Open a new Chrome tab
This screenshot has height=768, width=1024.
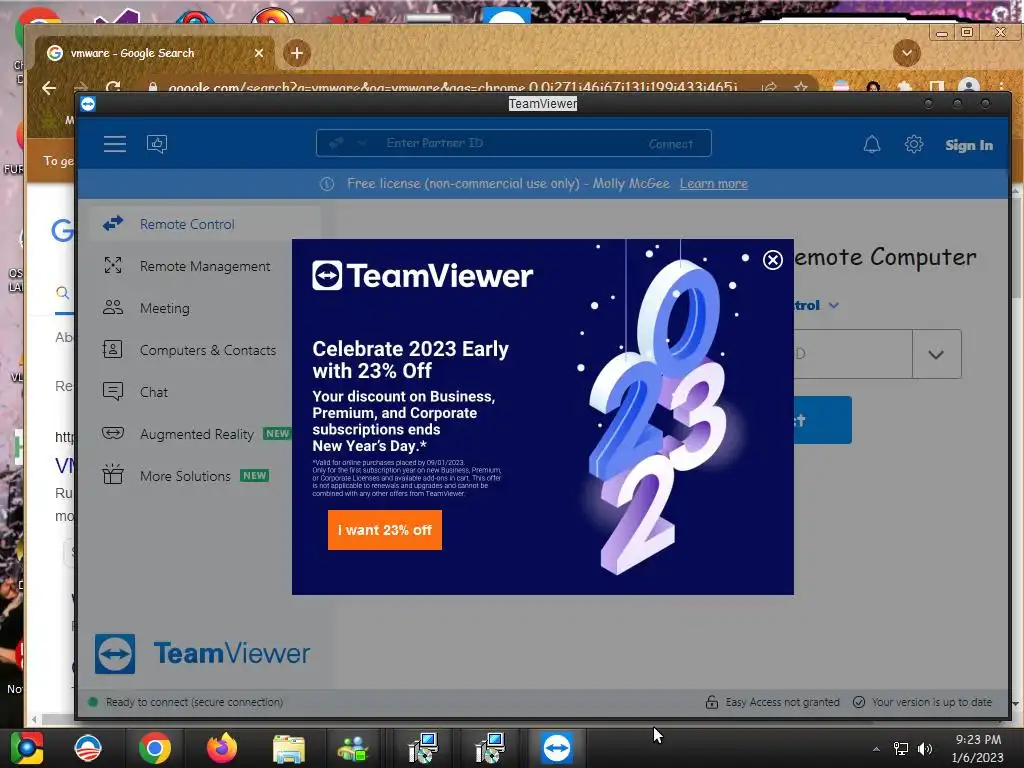point(297,53)
